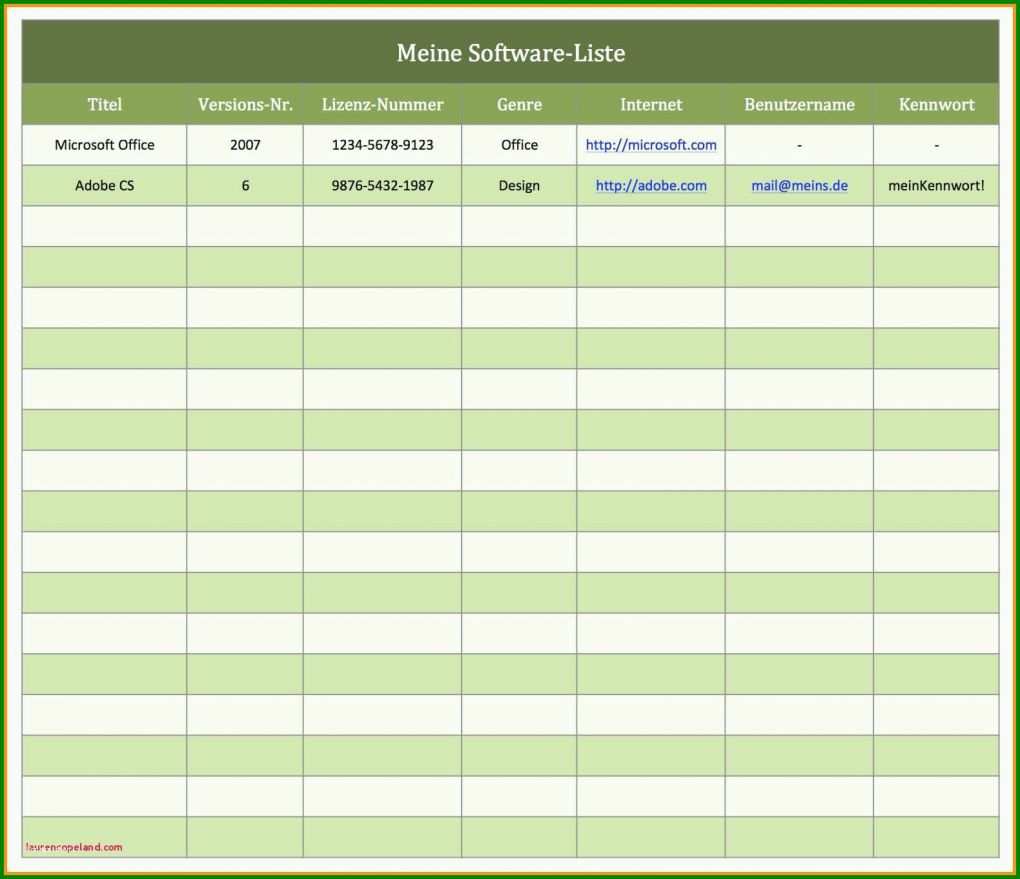
Task: Select the cell containing version 2007
Action: pos(245,145)
